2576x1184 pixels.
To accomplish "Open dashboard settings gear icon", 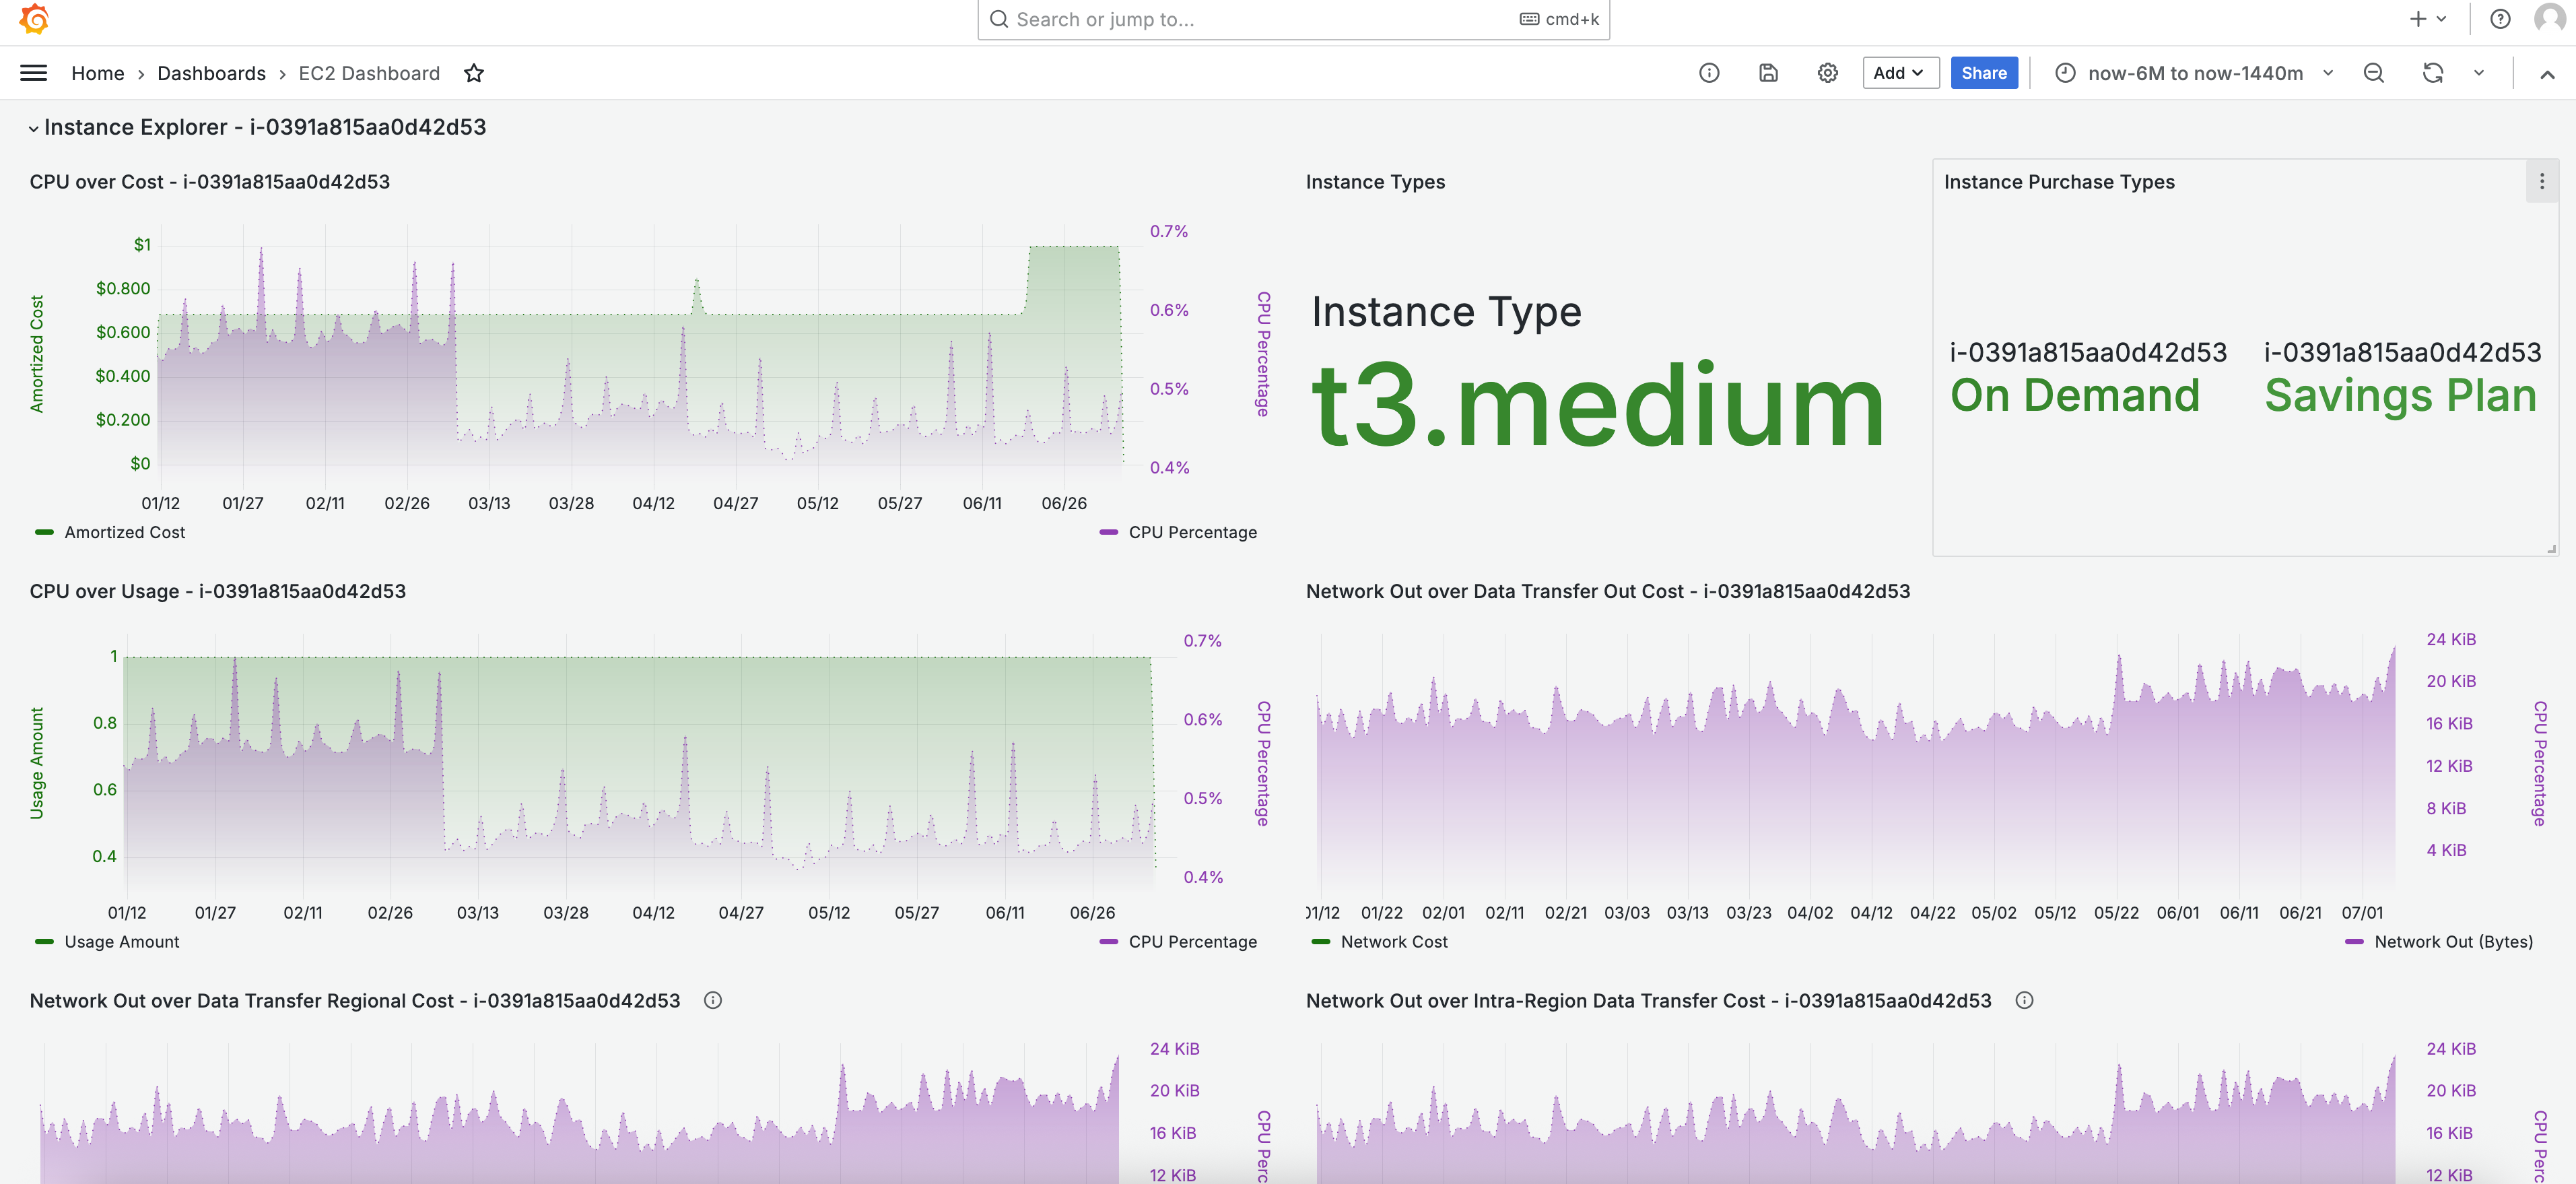I will pos(1827,73).
